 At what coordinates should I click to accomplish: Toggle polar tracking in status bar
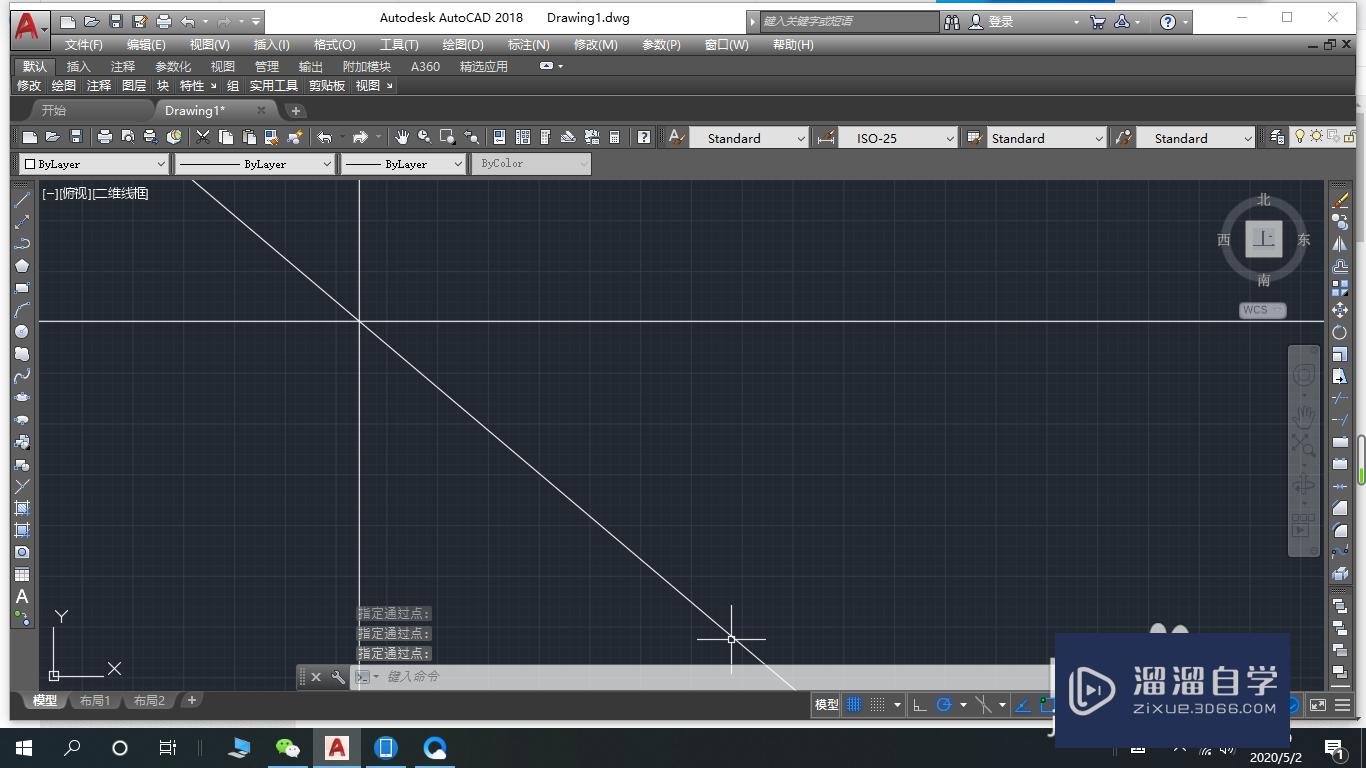coord(943,705)
